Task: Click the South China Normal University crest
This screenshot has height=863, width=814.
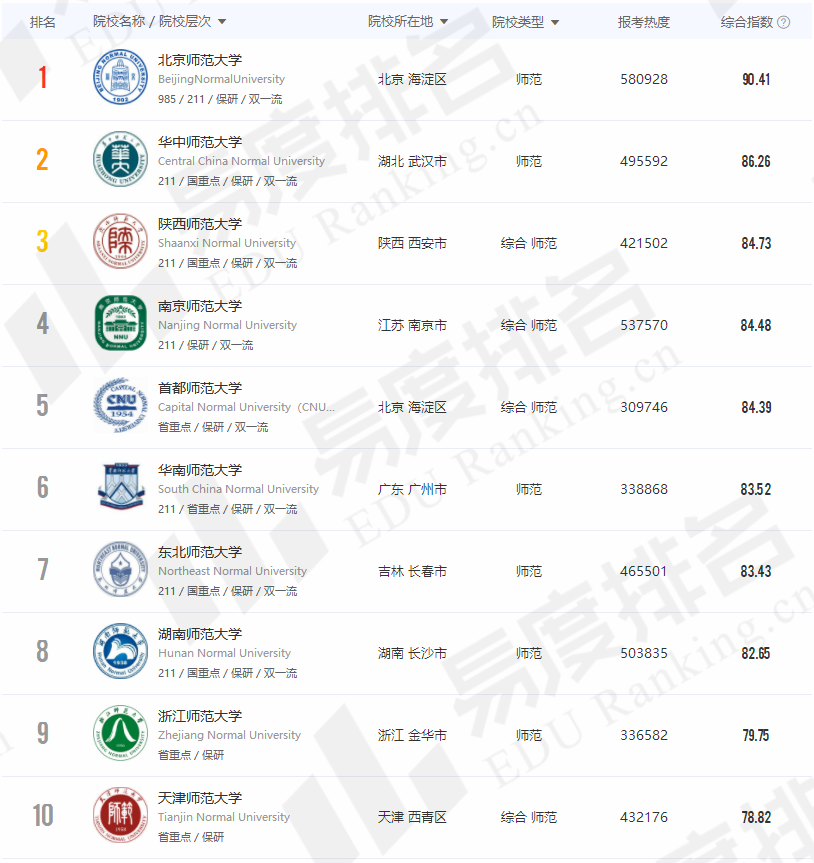Action: (121, 486)
